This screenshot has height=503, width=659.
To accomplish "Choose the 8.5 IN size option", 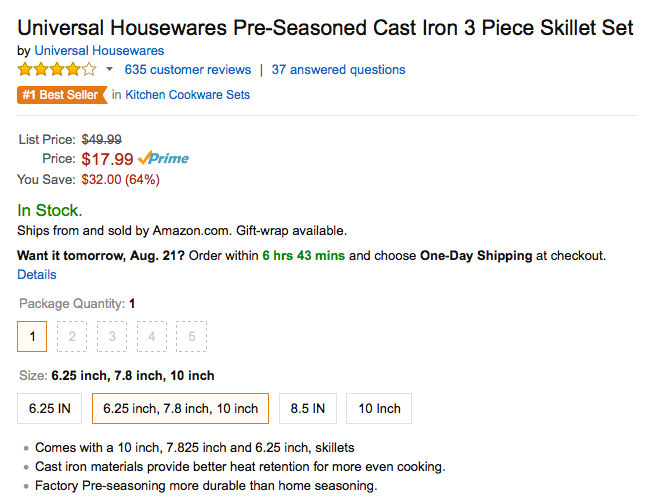I will coord(308,408).
